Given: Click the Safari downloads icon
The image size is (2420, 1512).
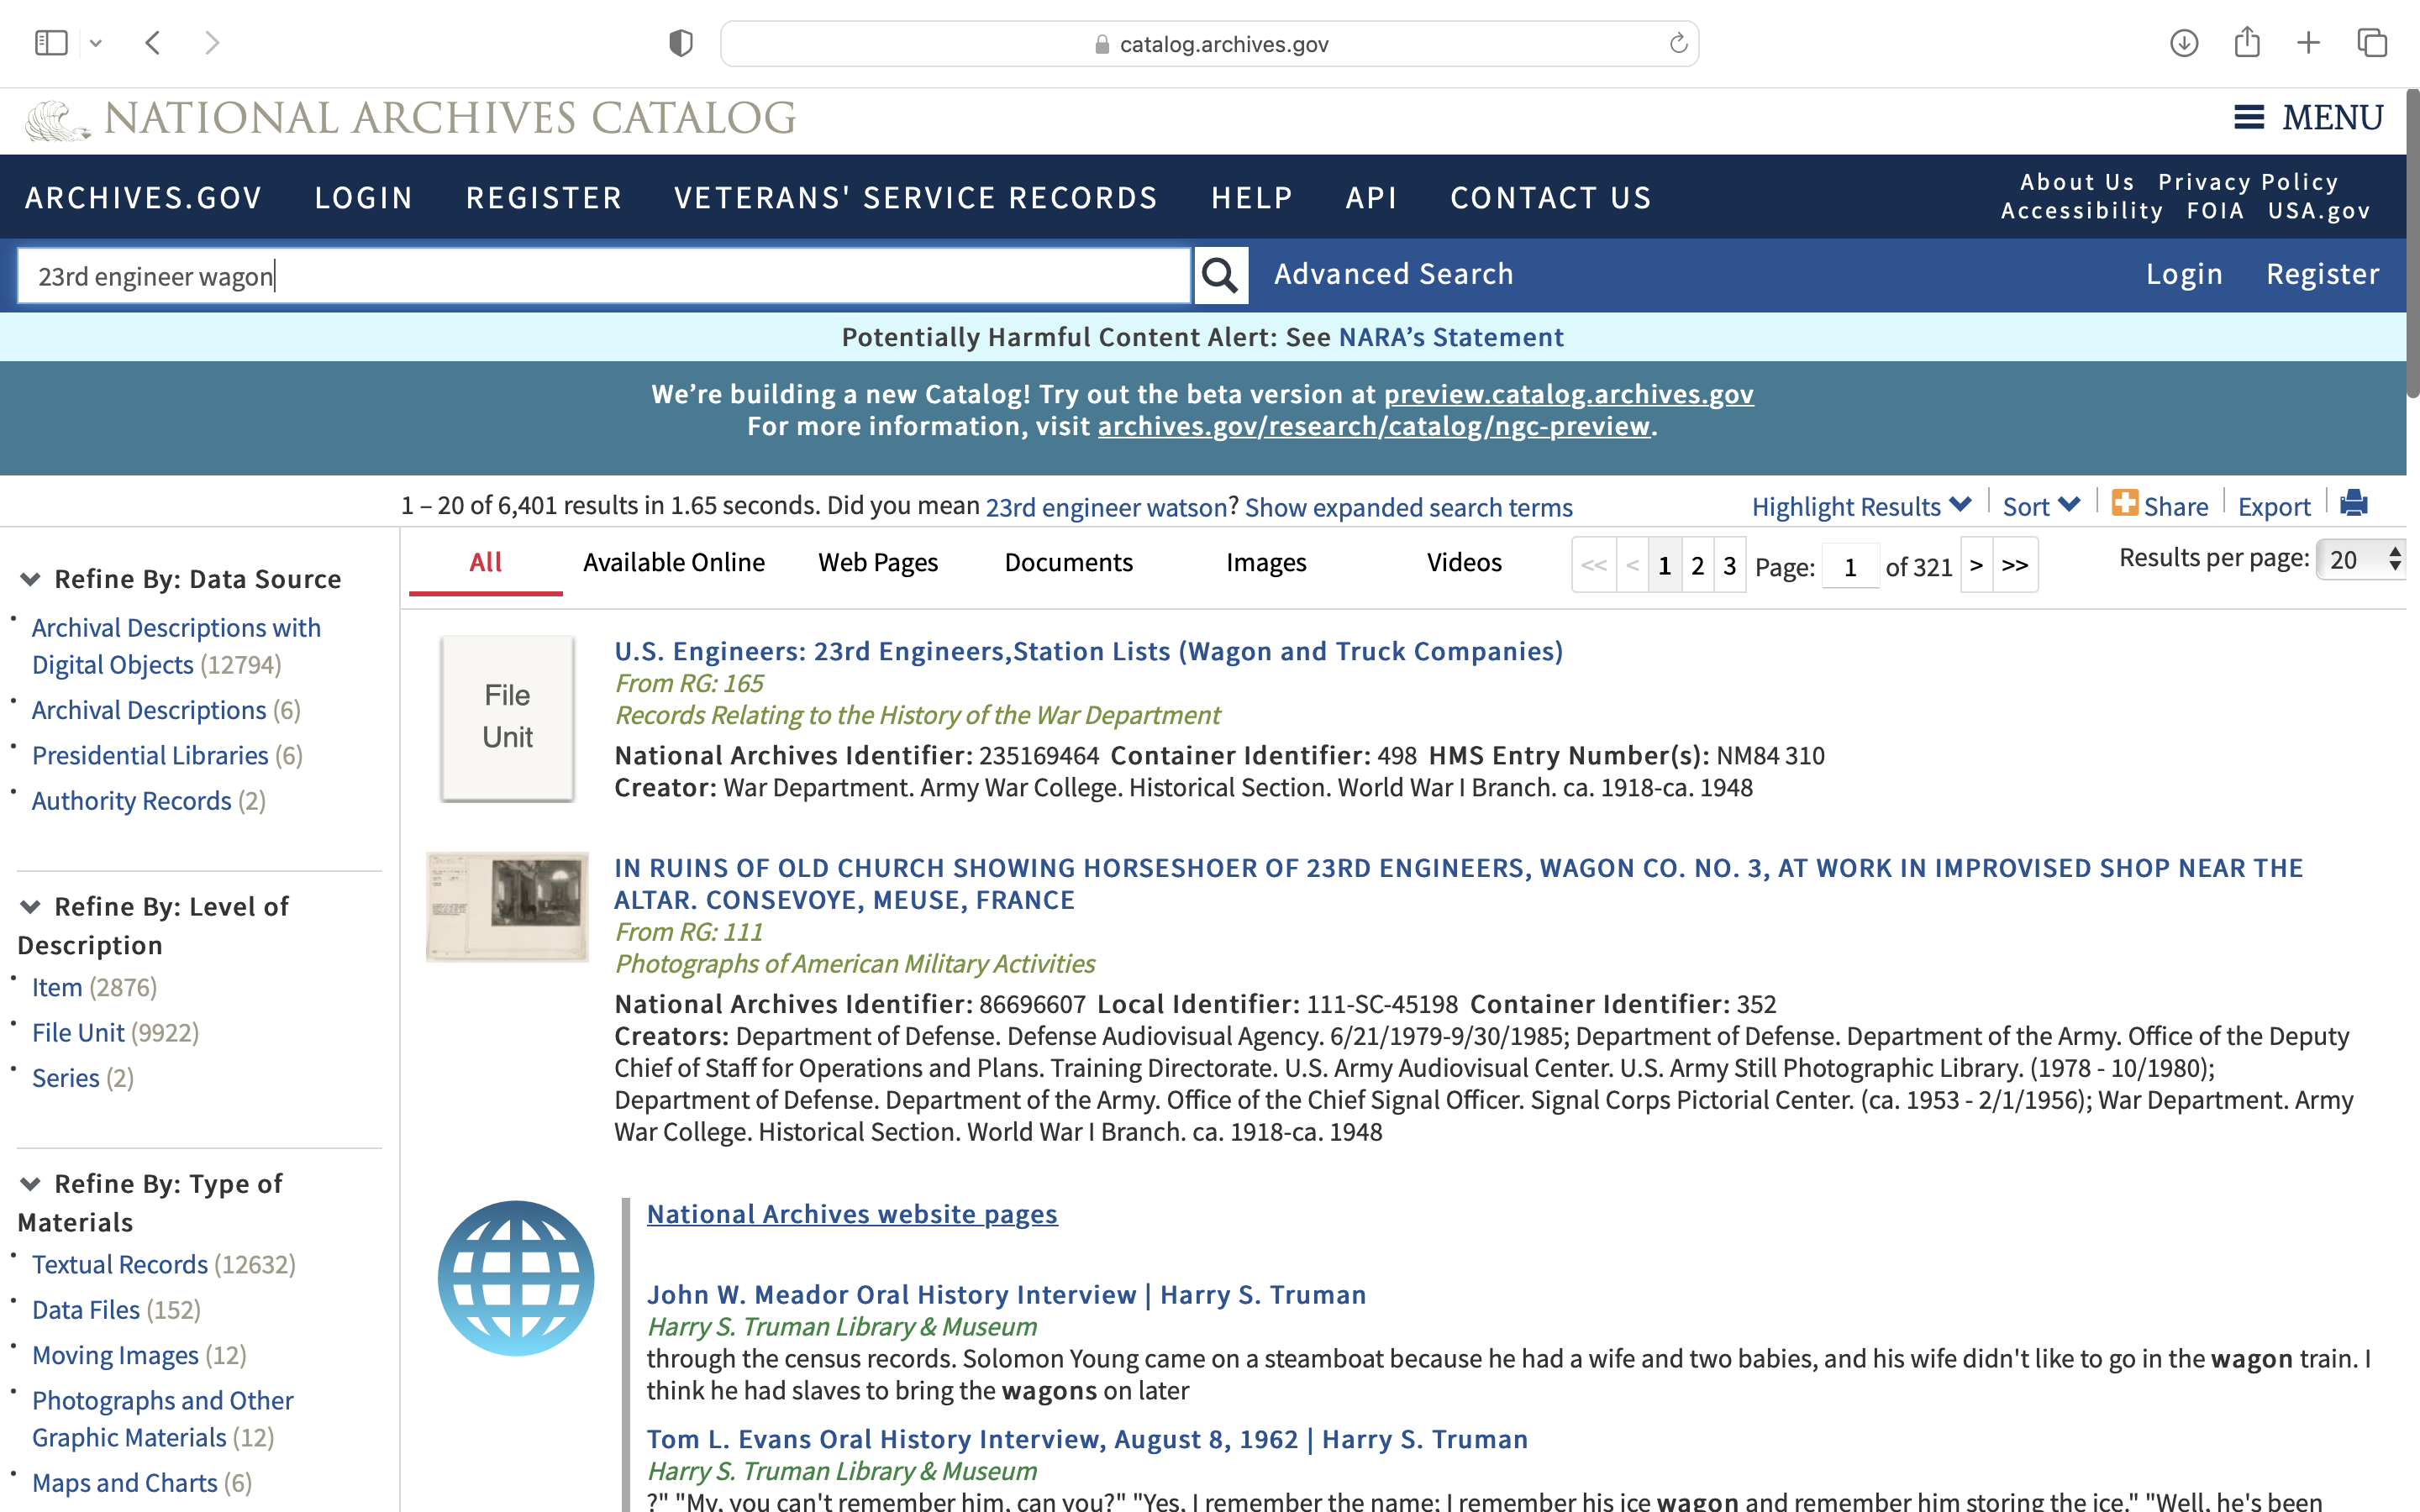Looking at the screenshot, I should pos(2184,43).
